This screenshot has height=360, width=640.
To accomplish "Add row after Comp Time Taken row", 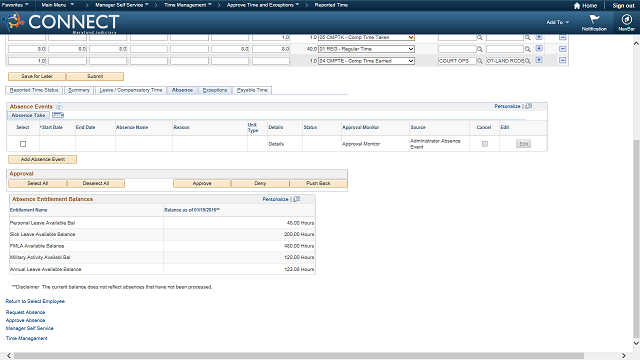I will tap(539, 37).
